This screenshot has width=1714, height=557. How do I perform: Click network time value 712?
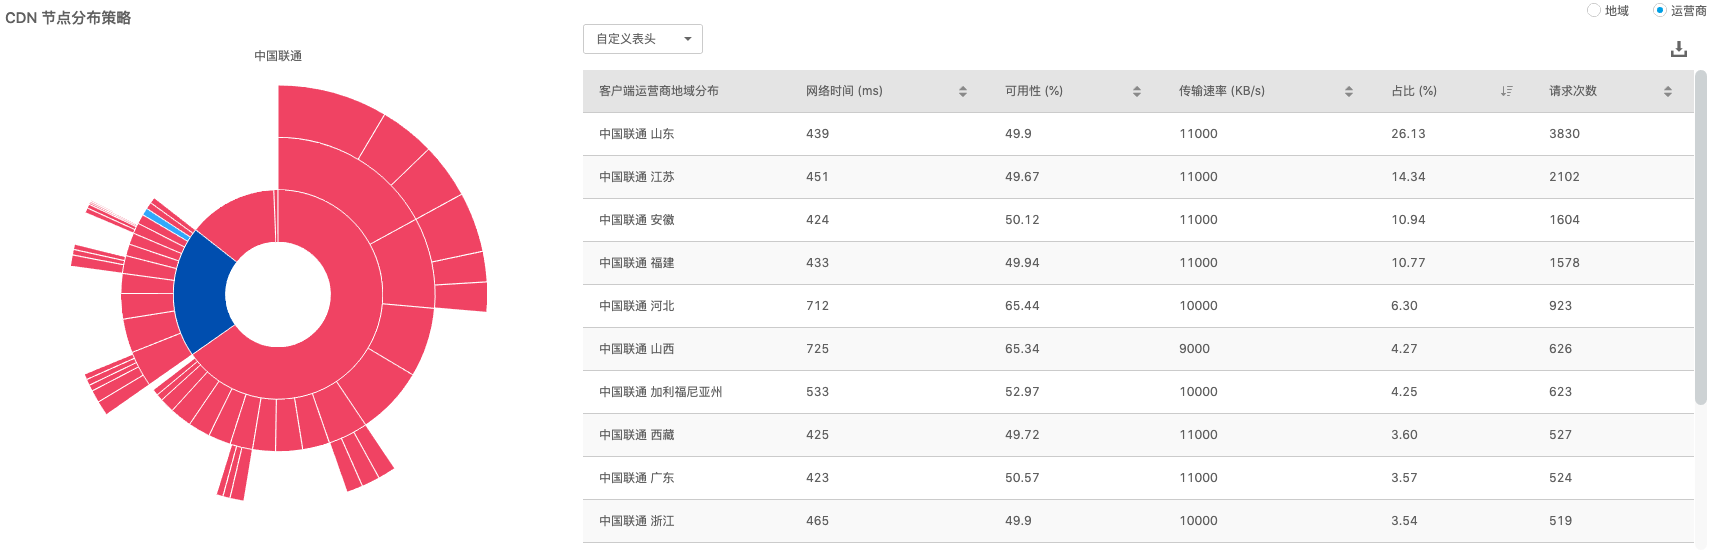click(817, 306)
